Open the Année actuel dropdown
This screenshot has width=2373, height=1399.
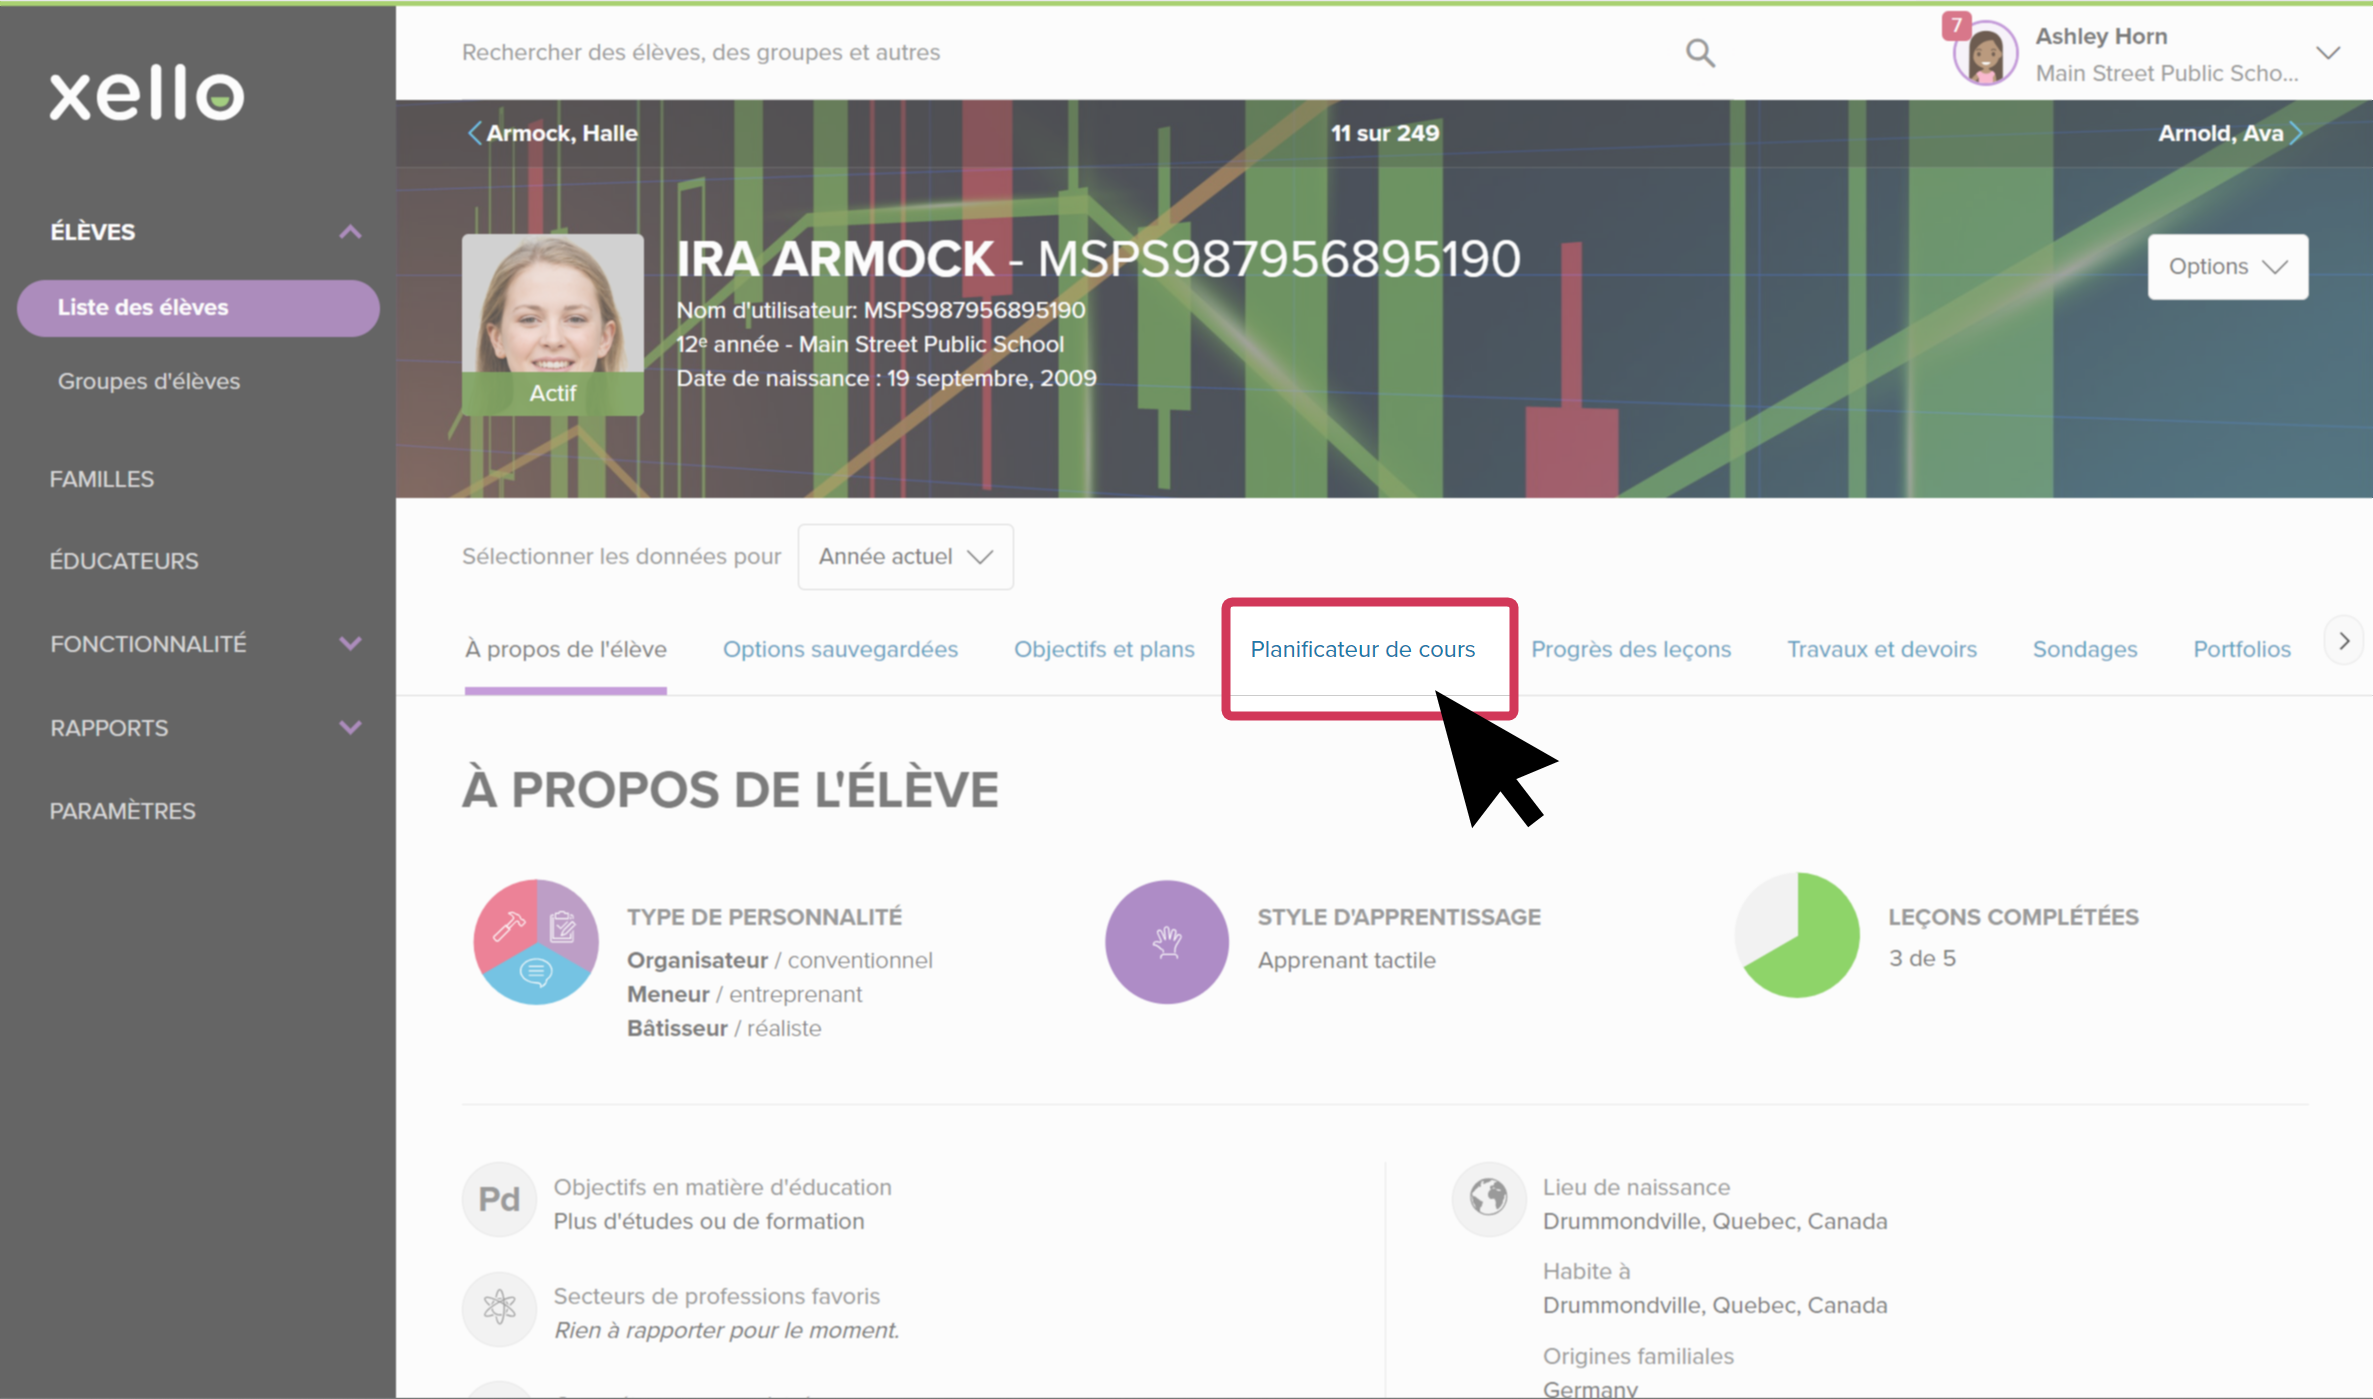[905, 557]
